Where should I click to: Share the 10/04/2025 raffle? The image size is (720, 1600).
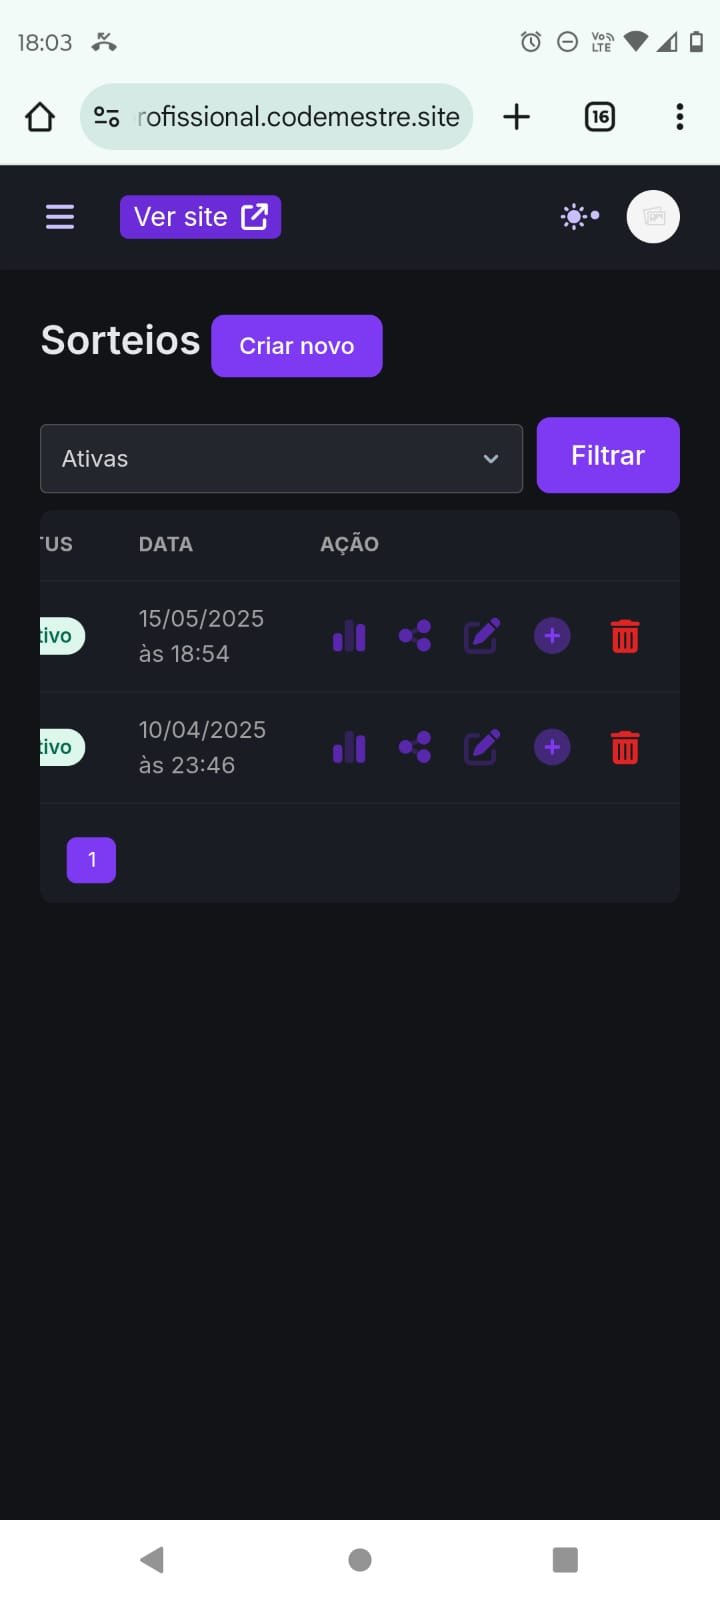click(x=415, y=747)
